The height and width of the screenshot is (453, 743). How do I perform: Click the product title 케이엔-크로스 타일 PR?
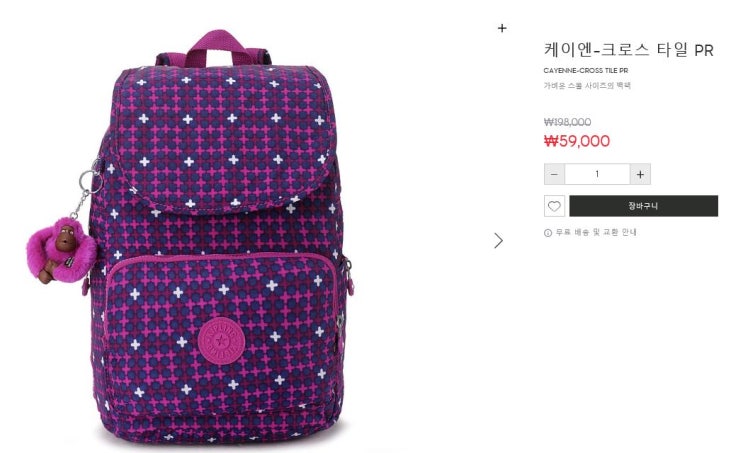pyautogui.click(x=628, y=50)
